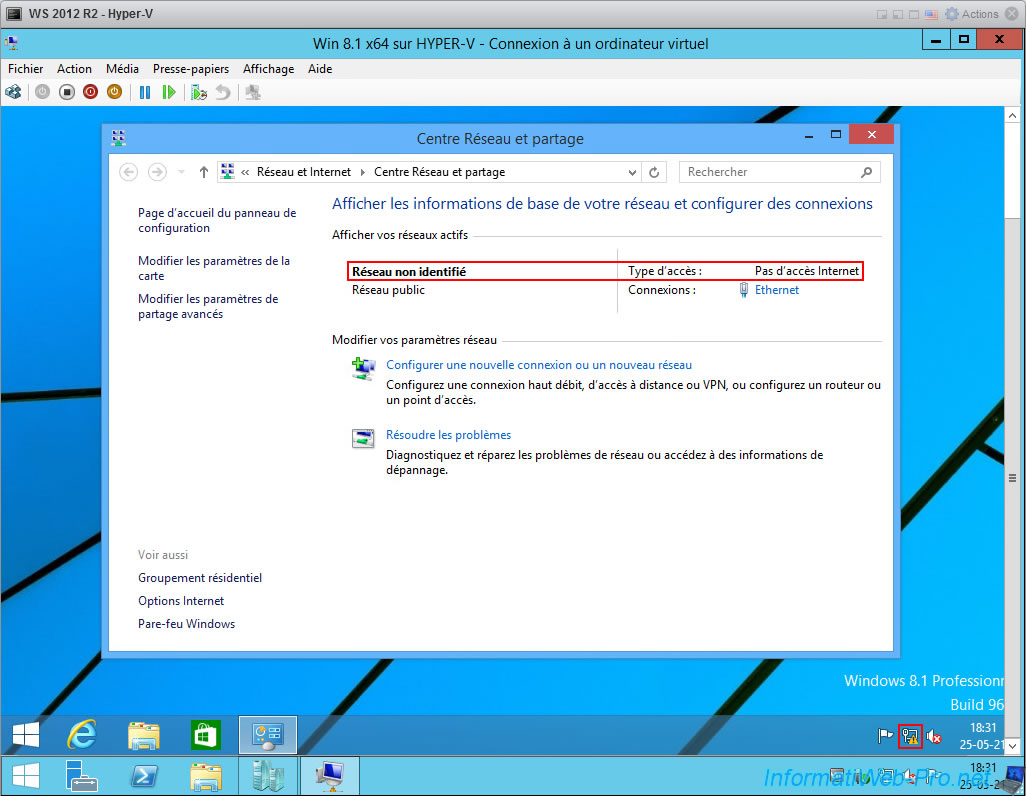Launch PowerShell from host taskbar
The image size is (1026, 796).
[x=144, y=776]
